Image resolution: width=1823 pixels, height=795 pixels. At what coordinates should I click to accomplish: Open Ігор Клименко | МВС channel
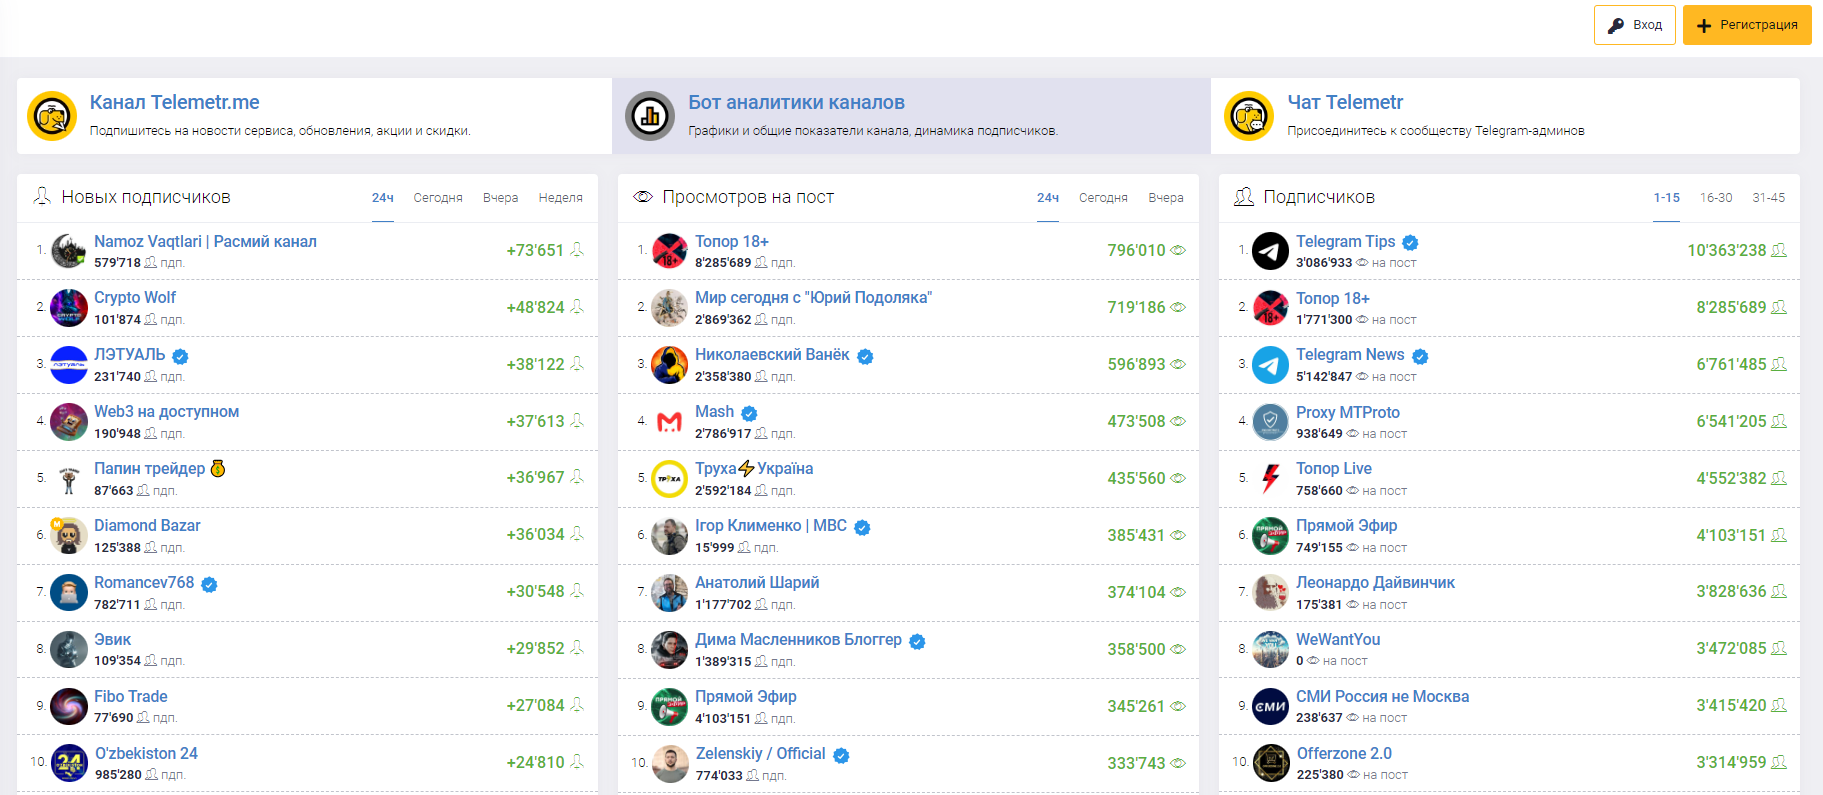click(x=771, y=525)
